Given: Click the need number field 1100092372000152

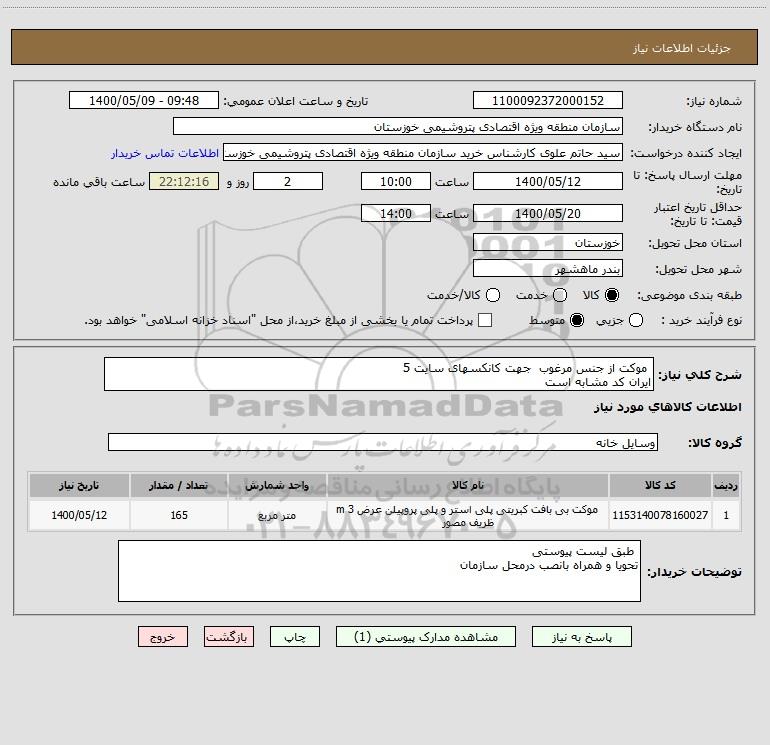Looking at the screenshot, I should coord(548,100).
